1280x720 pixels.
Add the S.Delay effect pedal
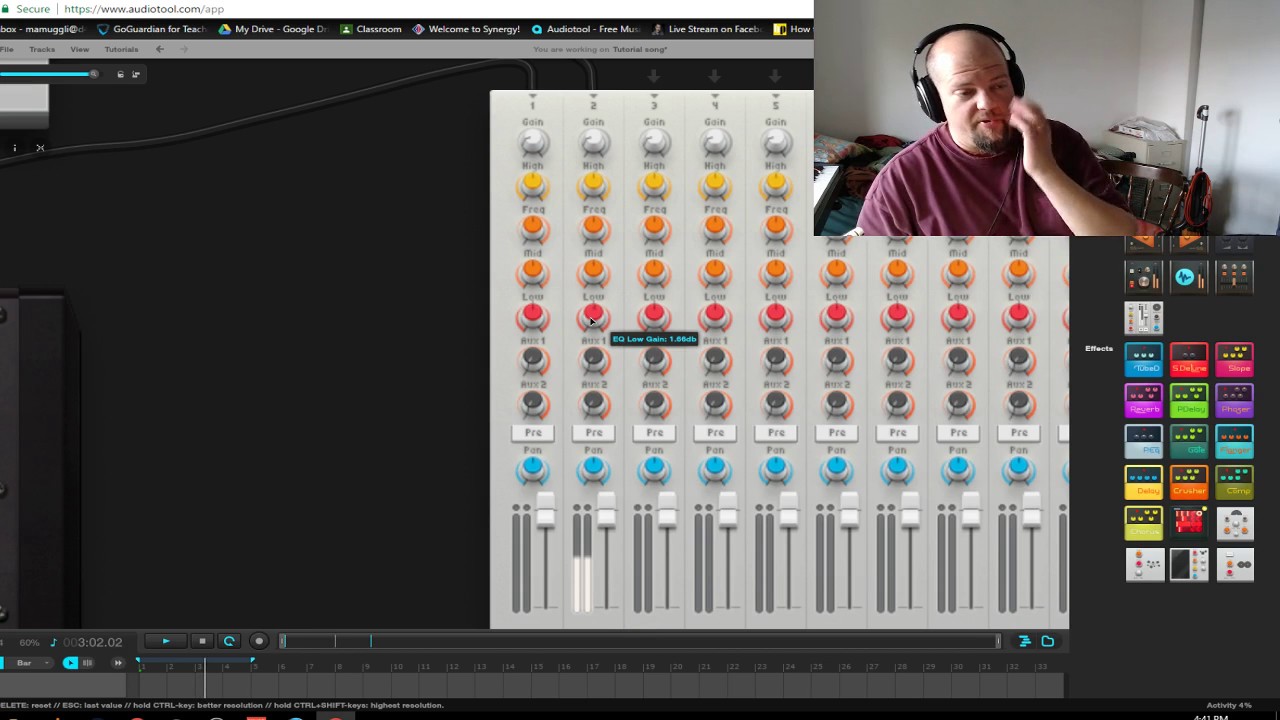1189,359
